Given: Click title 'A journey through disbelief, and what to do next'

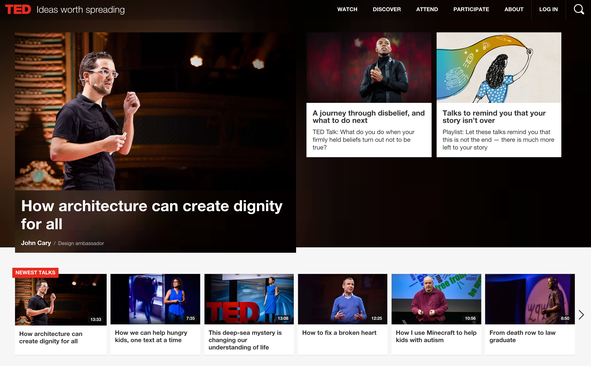Looking at the screenshot, I should (369, 117).
